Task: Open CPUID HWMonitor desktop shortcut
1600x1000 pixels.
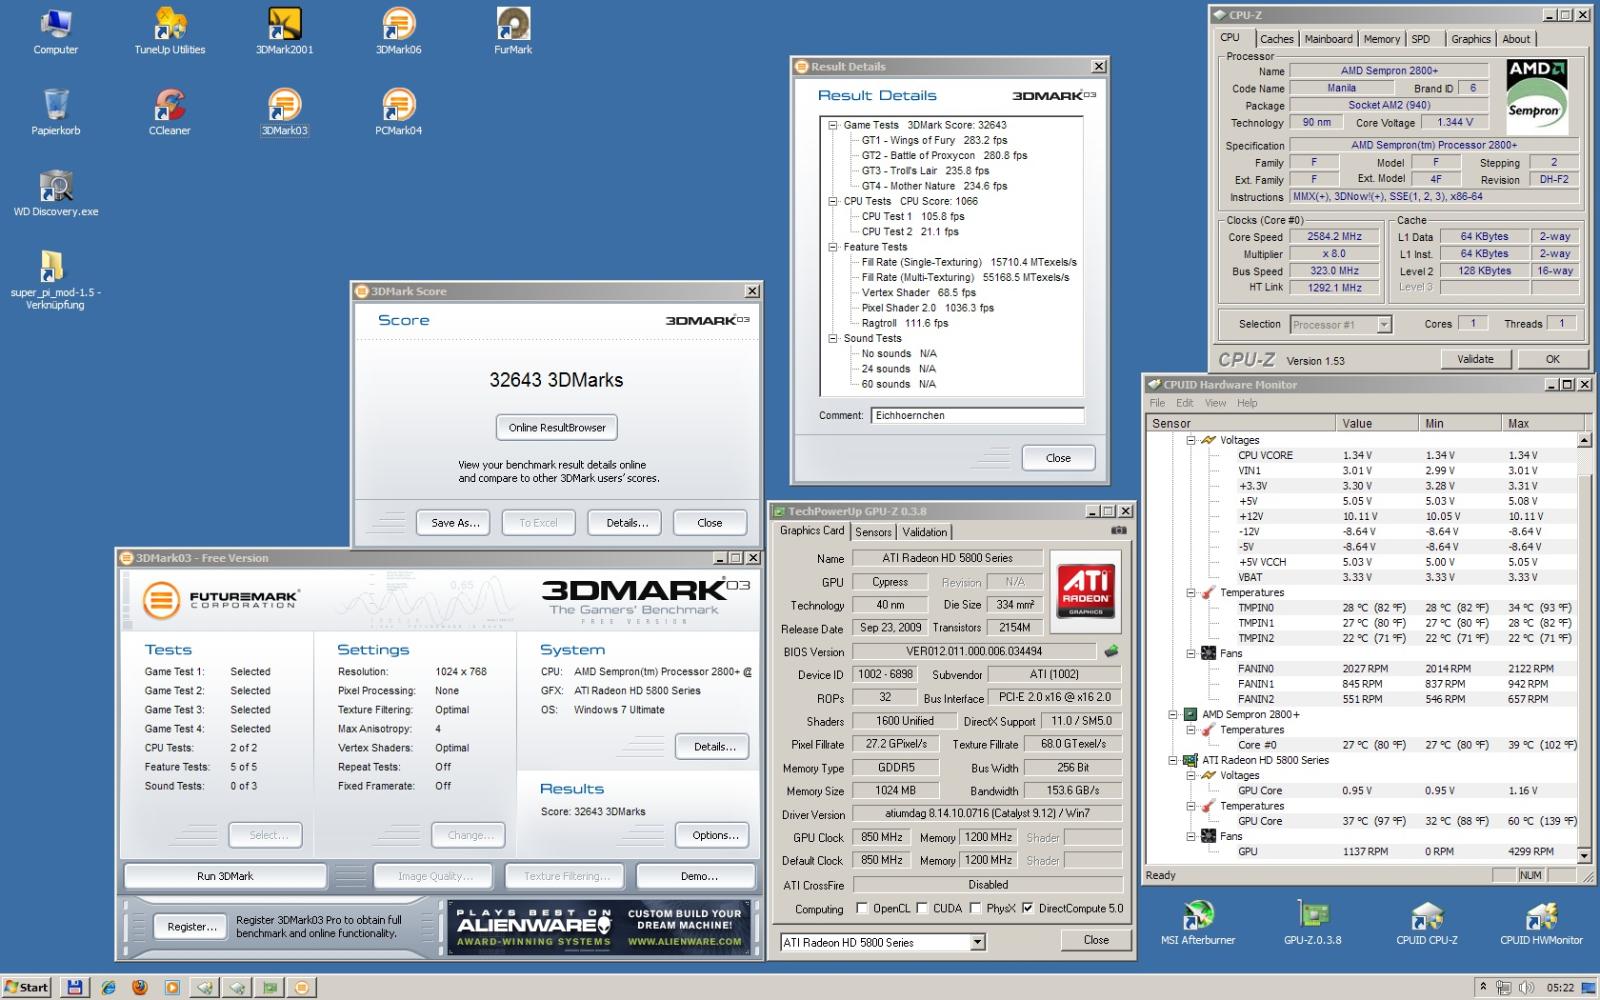Action: coord(1541,923)
